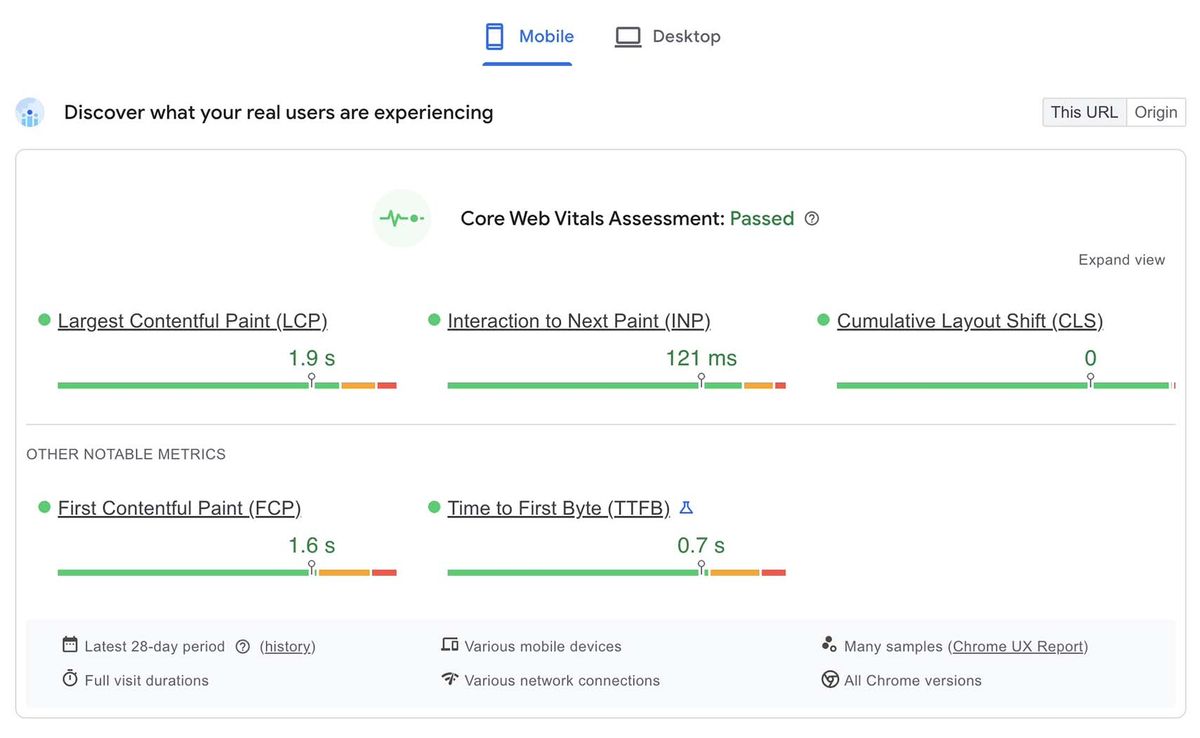1200x738 pixels.
Task: Click Expand view to show metric details
Action: pos(1121,259)
